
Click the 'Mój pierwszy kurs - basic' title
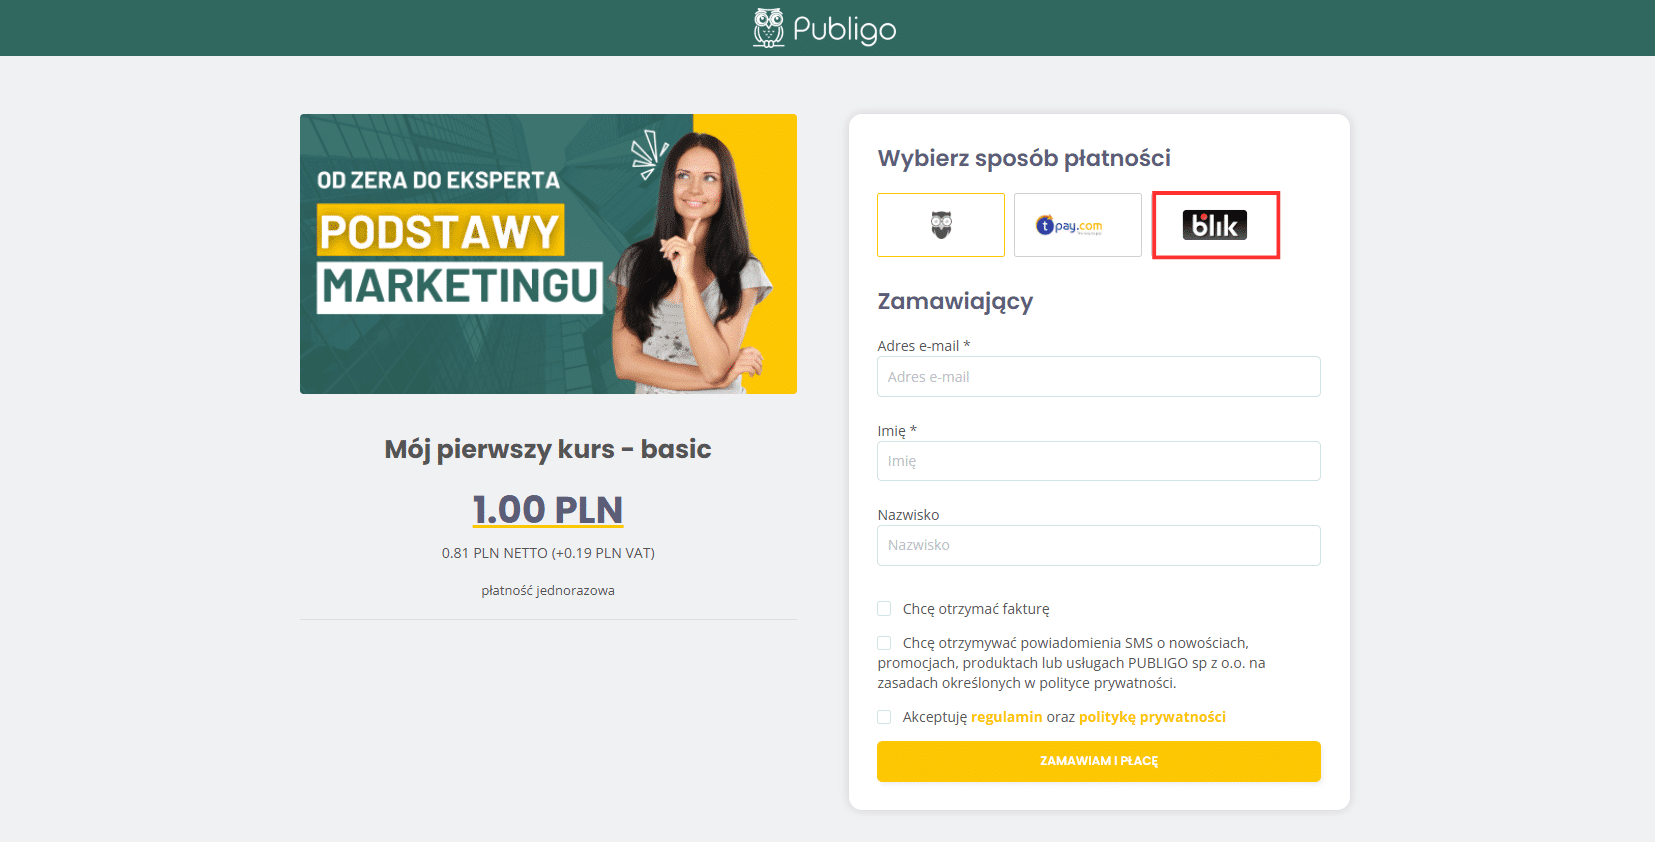click(548, 449)
